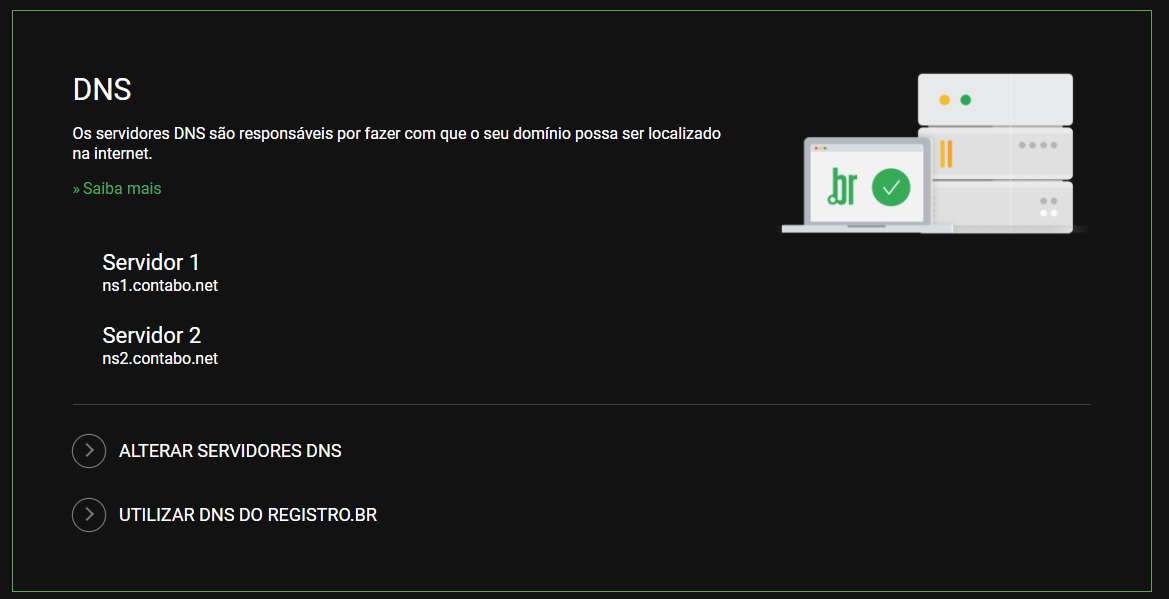The height and width of the screenshot is (599, 1169).
Task: Click the dots cluster on bottom server unit
Action: tap(1048, 207)
